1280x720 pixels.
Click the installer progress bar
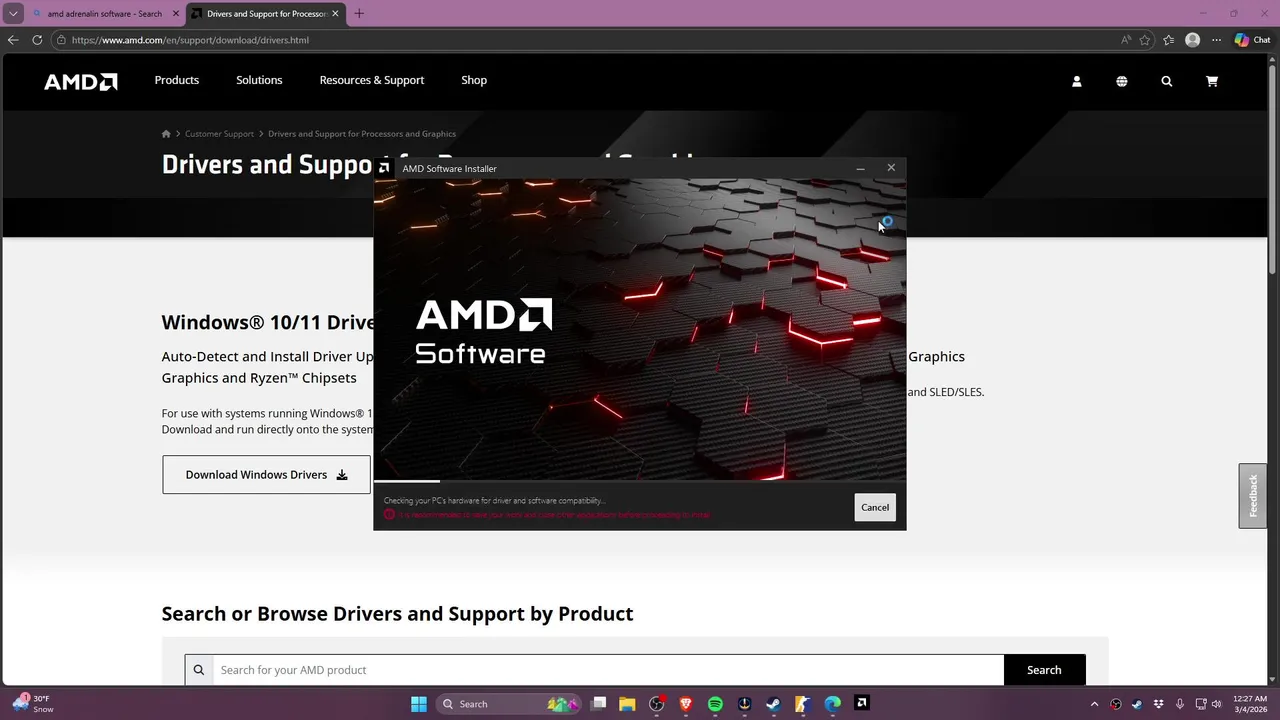point(640,482)
